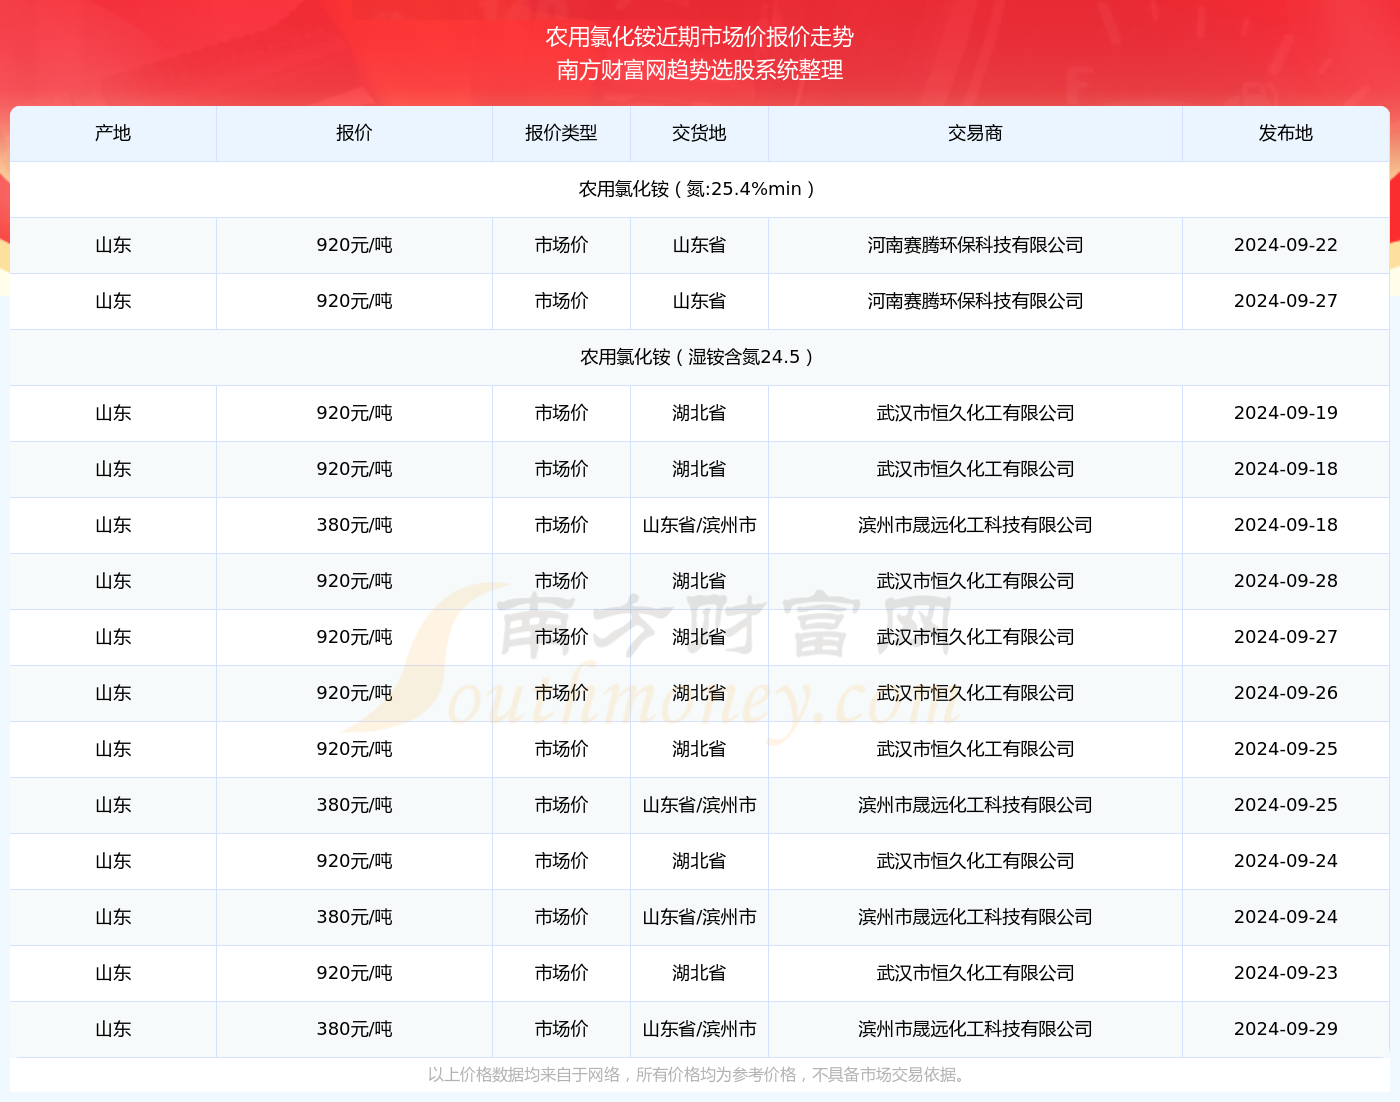Click 湖北省 in the 2024-09-28 row

(x=699, y=581)
